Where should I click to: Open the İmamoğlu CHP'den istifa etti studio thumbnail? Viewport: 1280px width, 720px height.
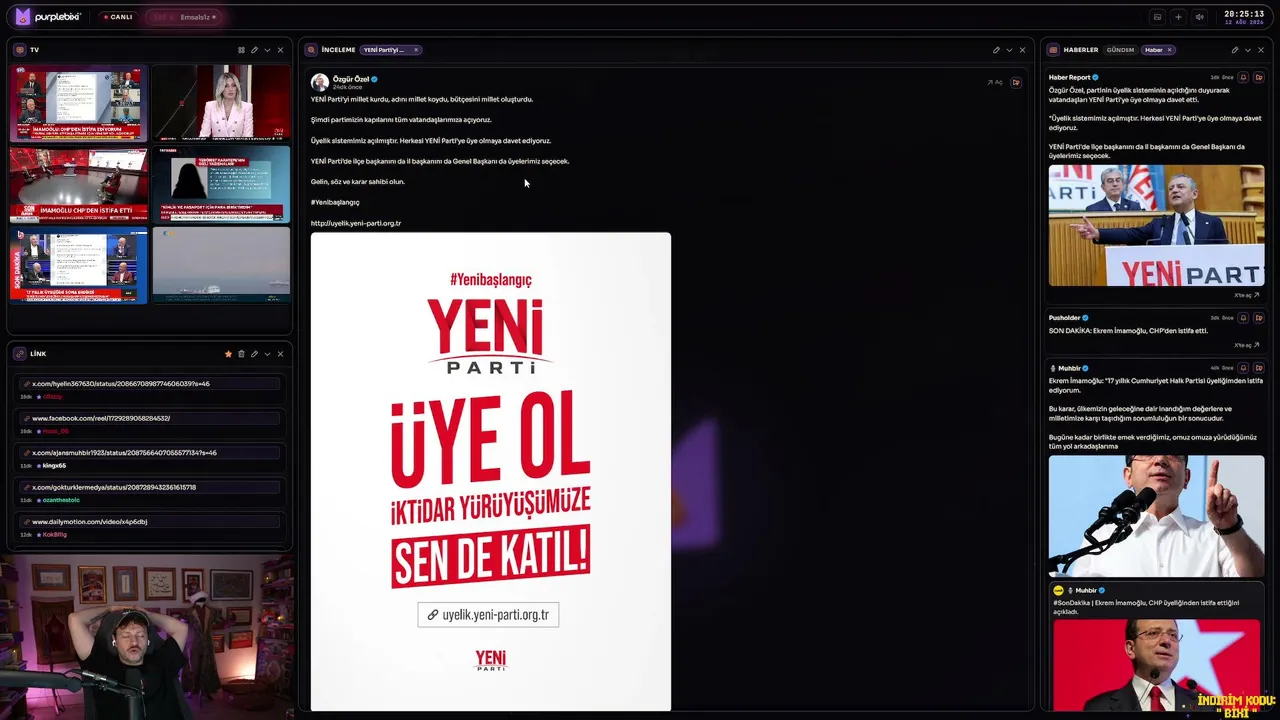click(79, 185)
